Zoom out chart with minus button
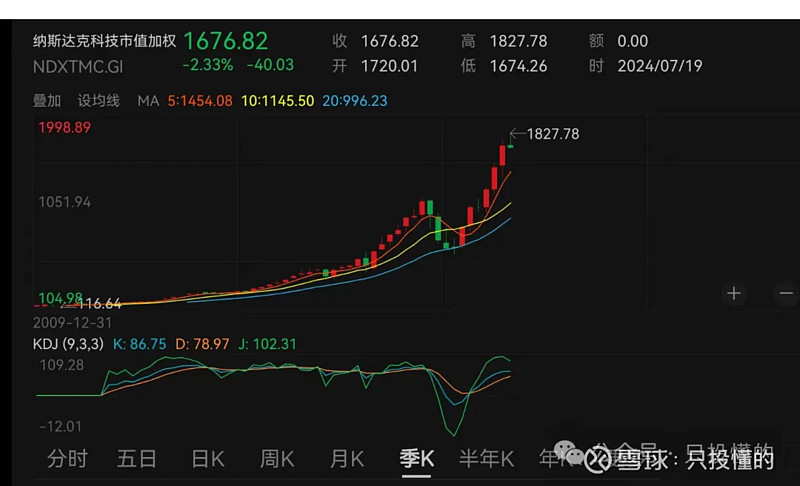This screenshot has width=800, height=486. tap(786, 293)
